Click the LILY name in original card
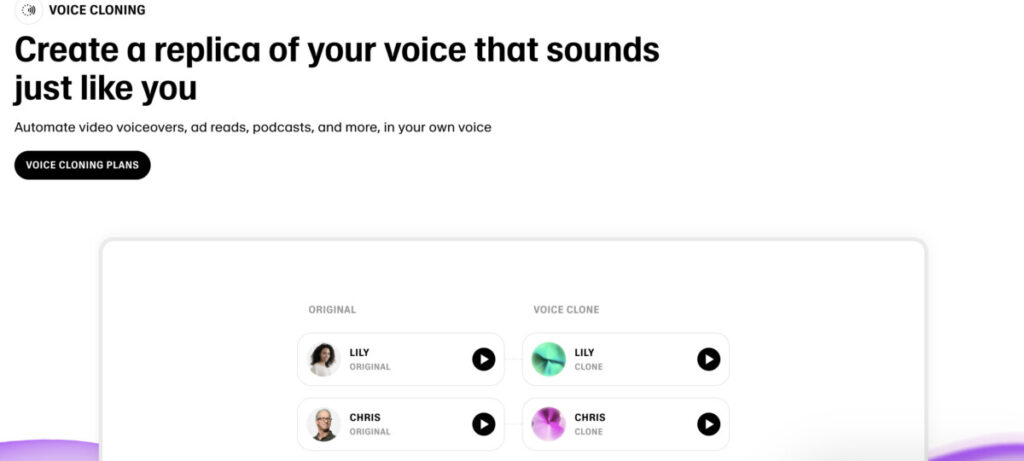The width and height of the screenshot is (1024, 461). pos(359,353)
